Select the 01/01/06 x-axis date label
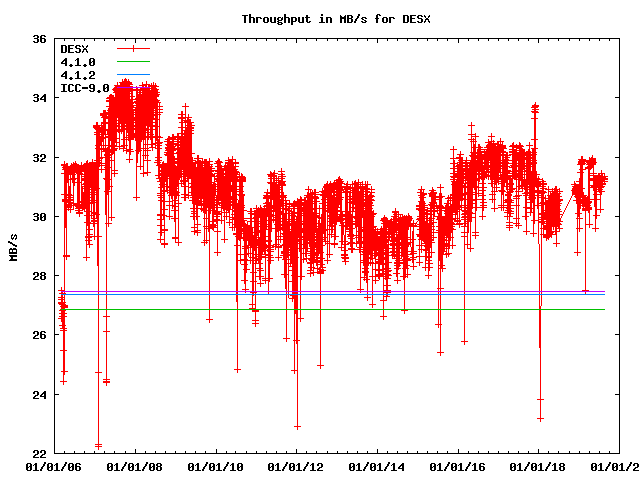This screenshot has height=480, width=640. [53, 467]
